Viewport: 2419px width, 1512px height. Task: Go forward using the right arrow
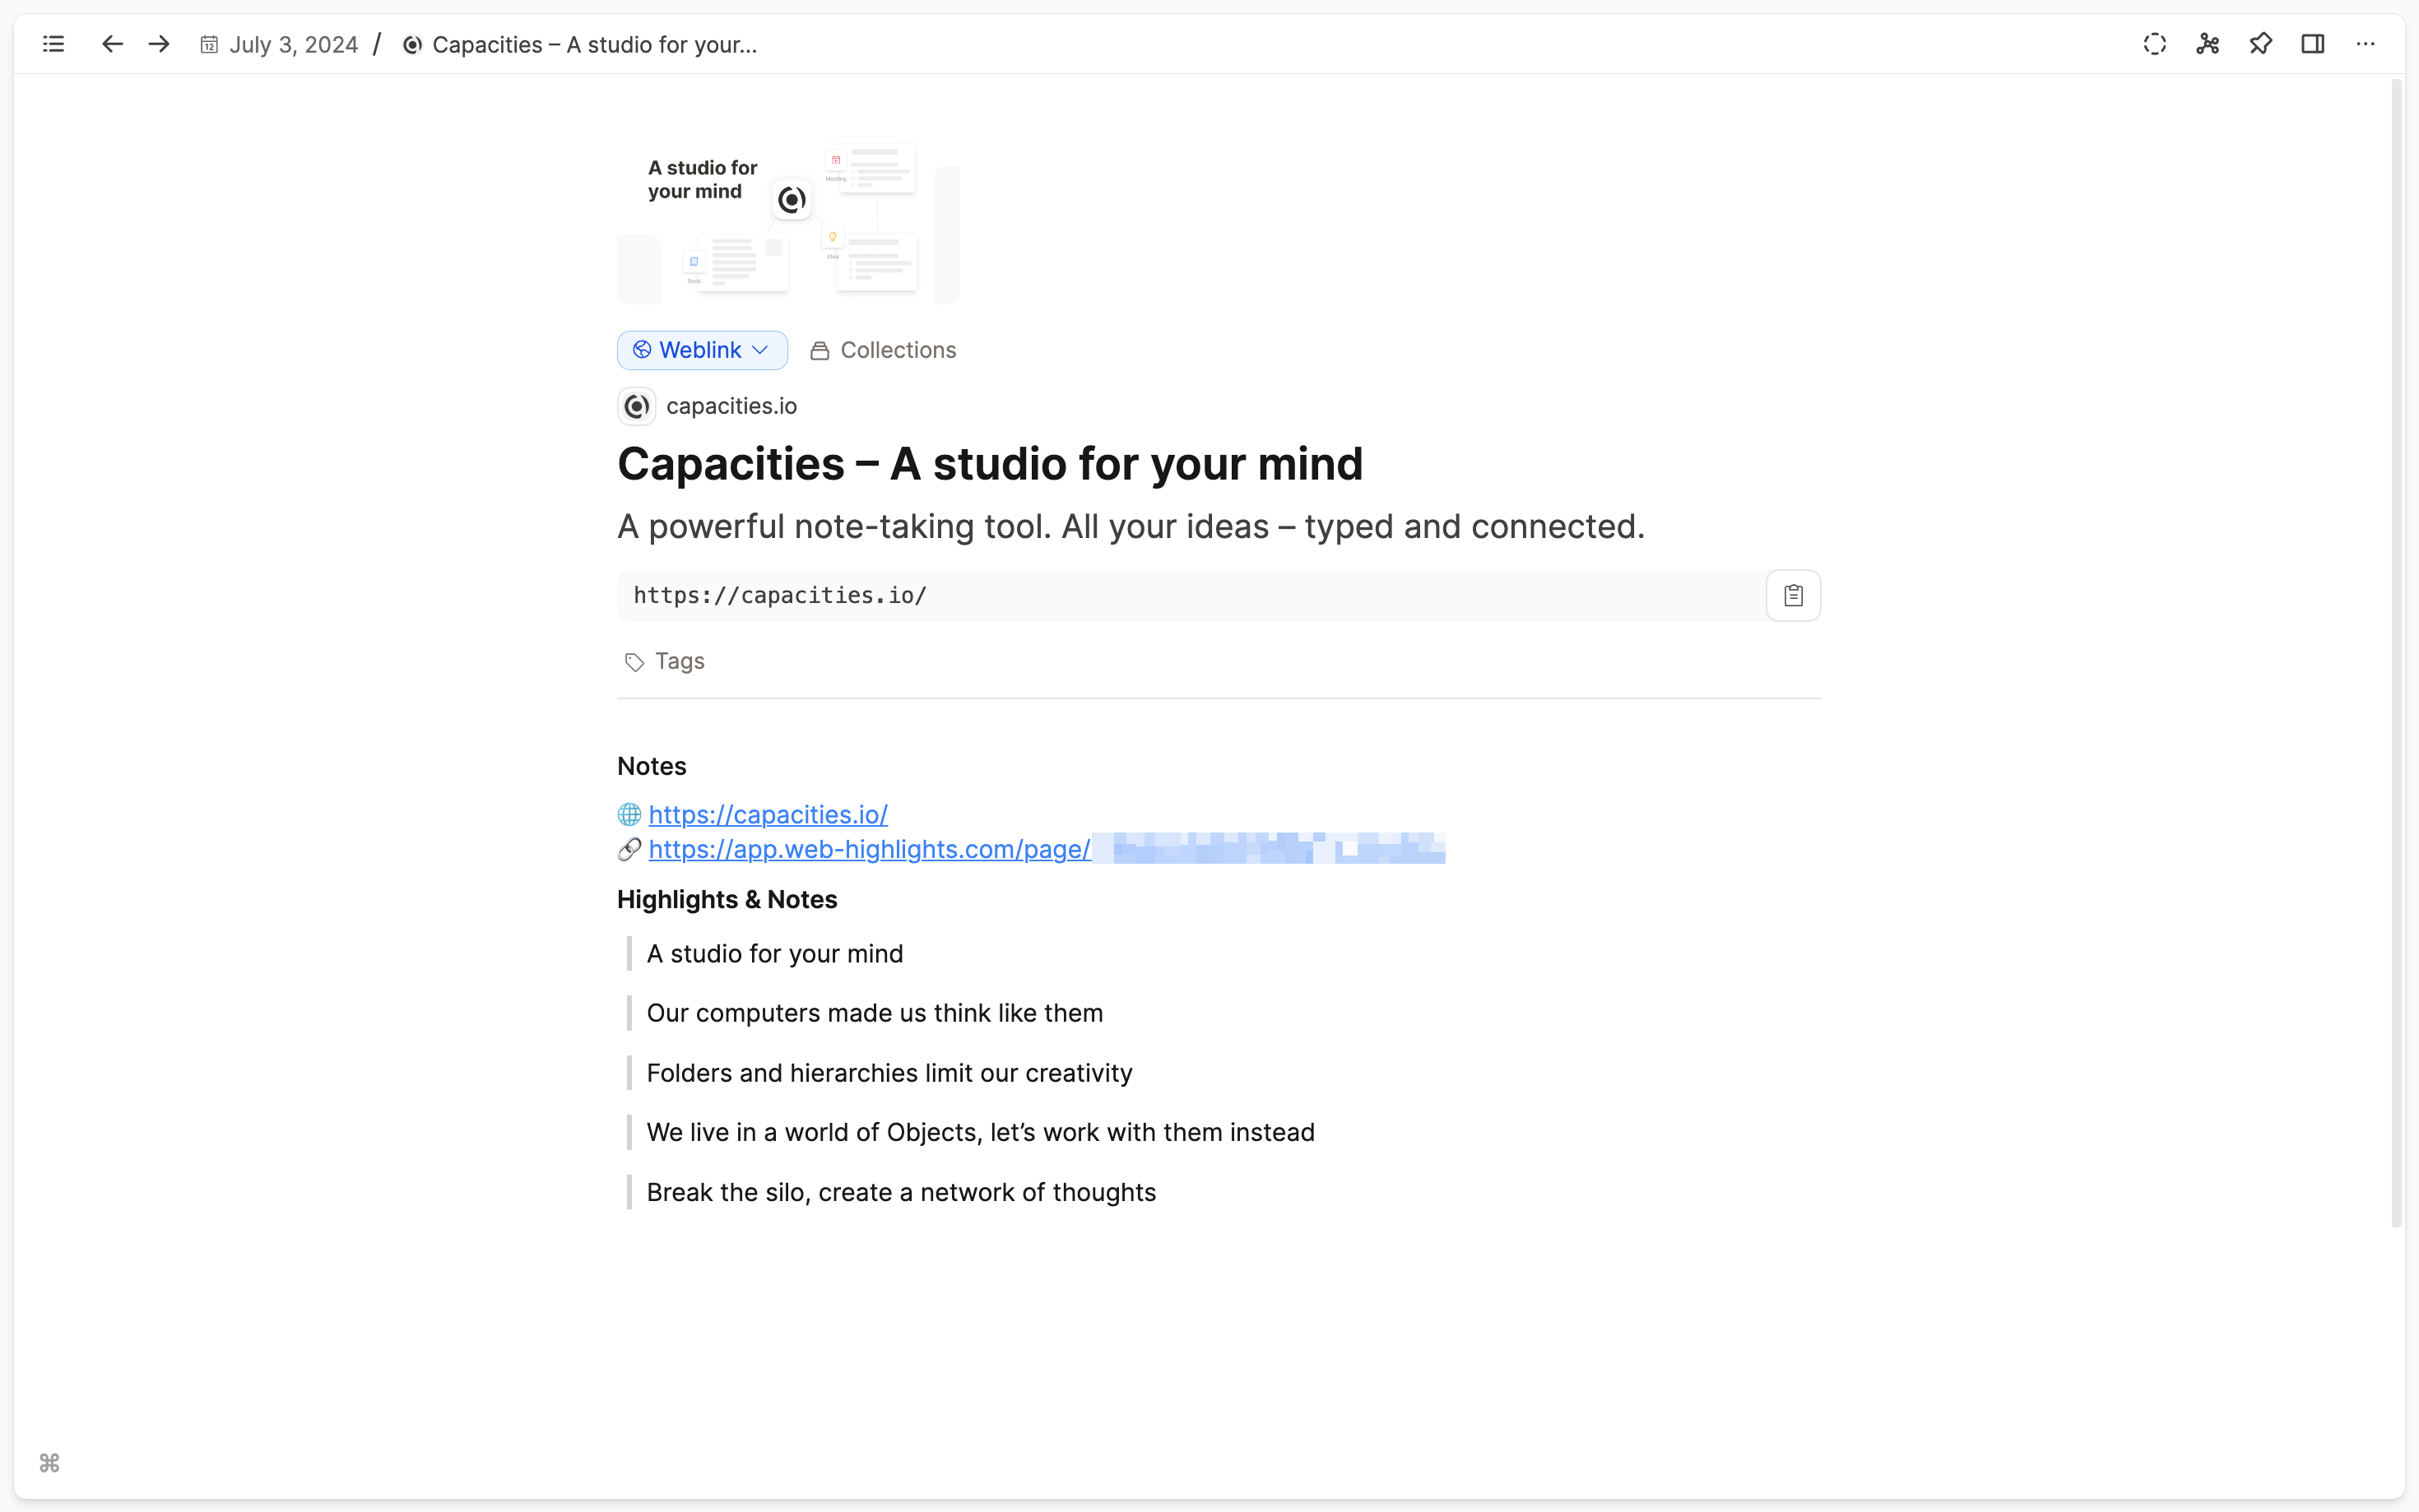click(x=159, y=44)
